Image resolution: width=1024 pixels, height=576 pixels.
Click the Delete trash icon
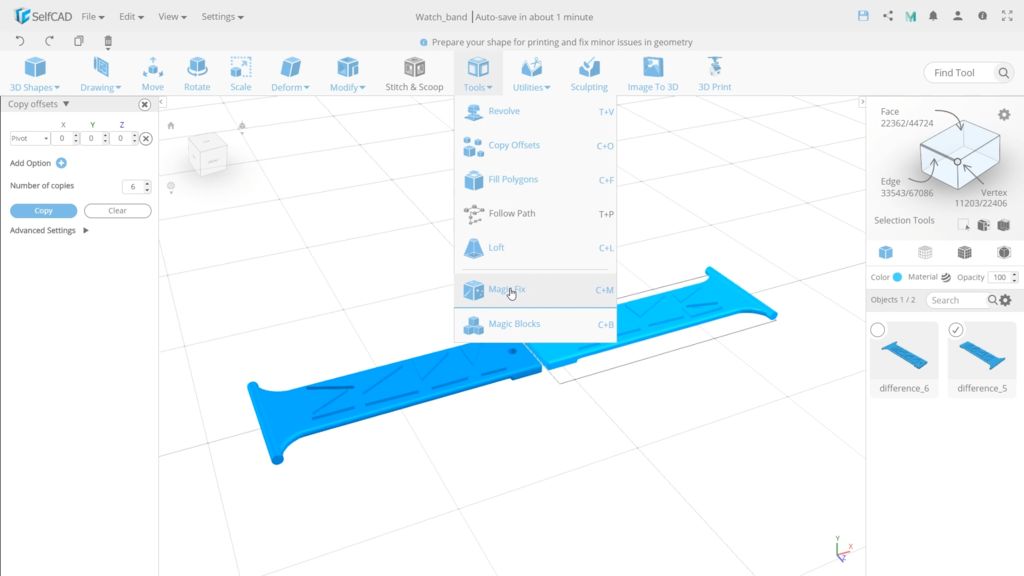108,42
